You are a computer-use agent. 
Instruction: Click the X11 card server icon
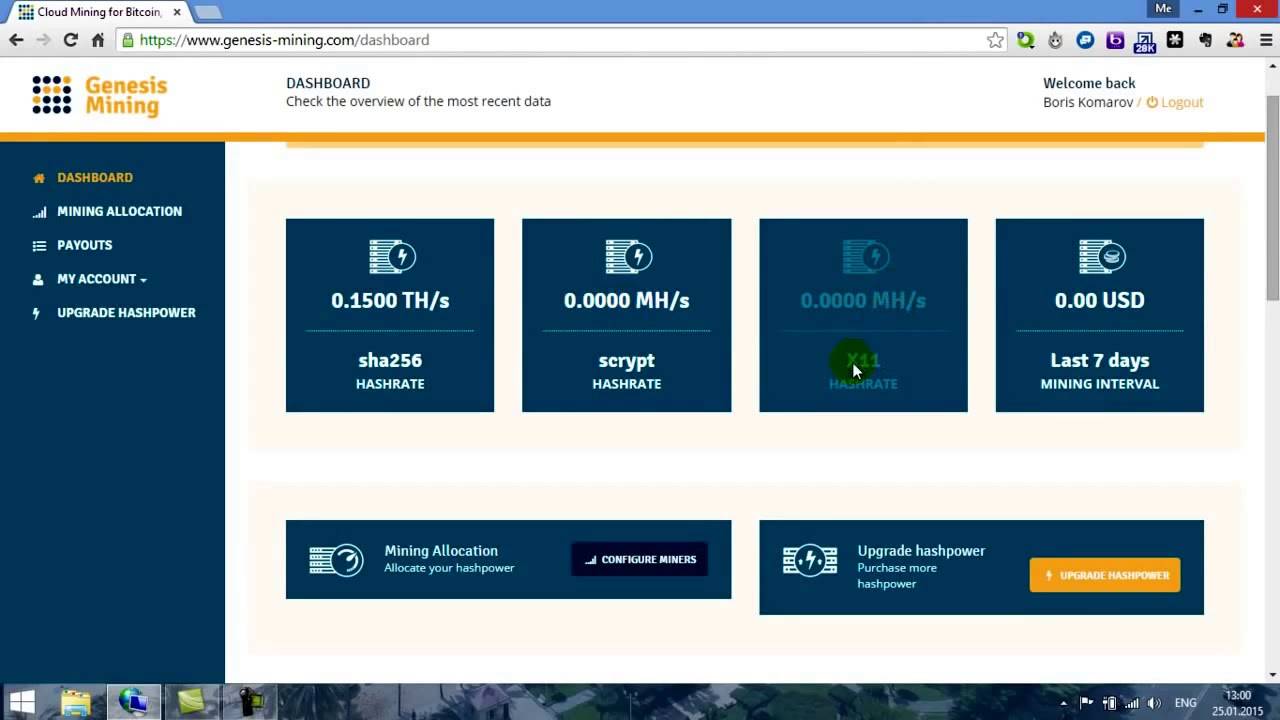[x=865, y=257]
